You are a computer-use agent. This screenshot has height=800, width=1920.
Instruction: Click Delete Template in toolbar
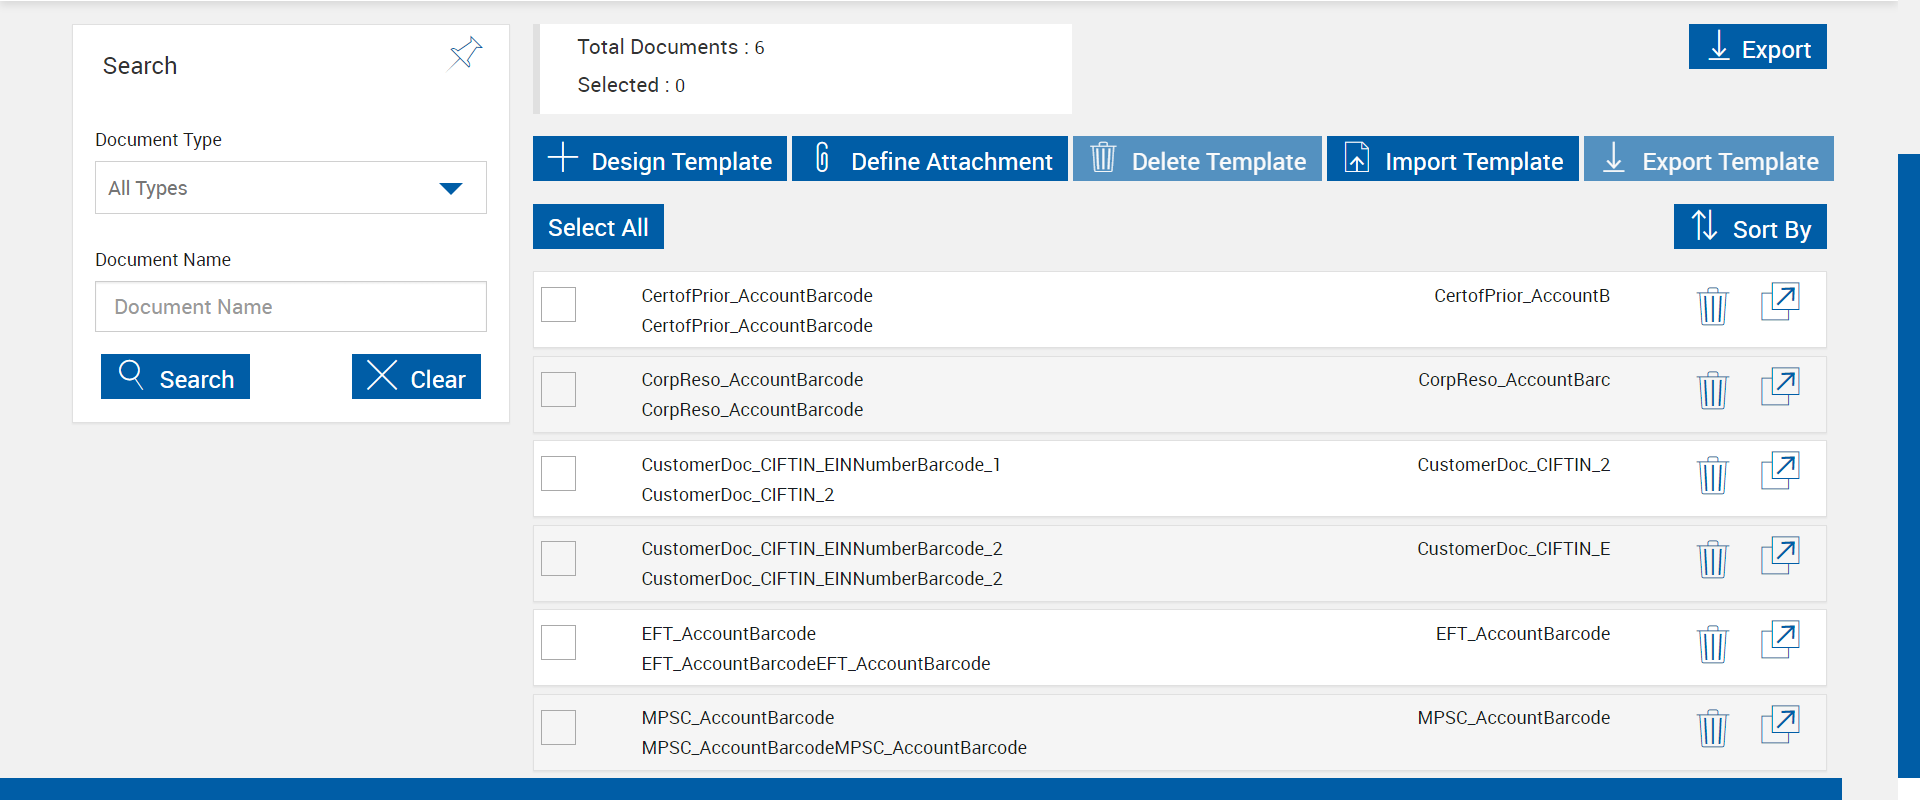(1197, 159)
